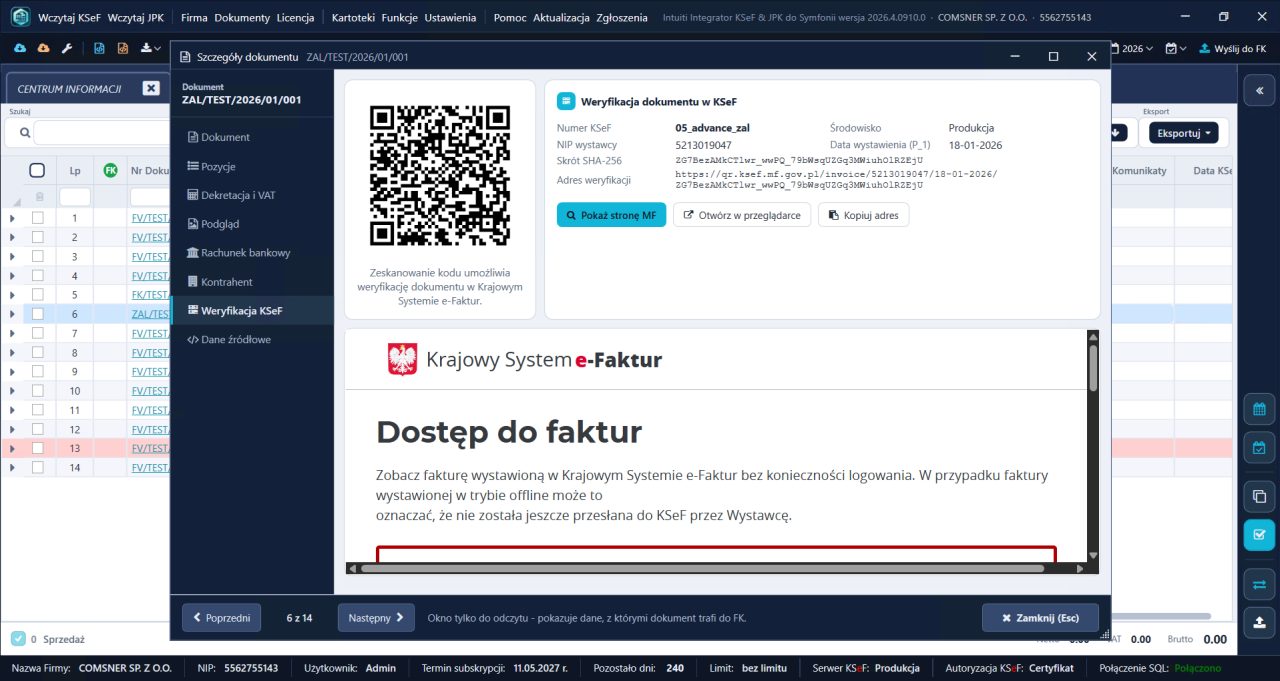Viewport: 1280px width, 681px height.
Task: Select Dekretacja i VAT section
Action: coord(252,195)
